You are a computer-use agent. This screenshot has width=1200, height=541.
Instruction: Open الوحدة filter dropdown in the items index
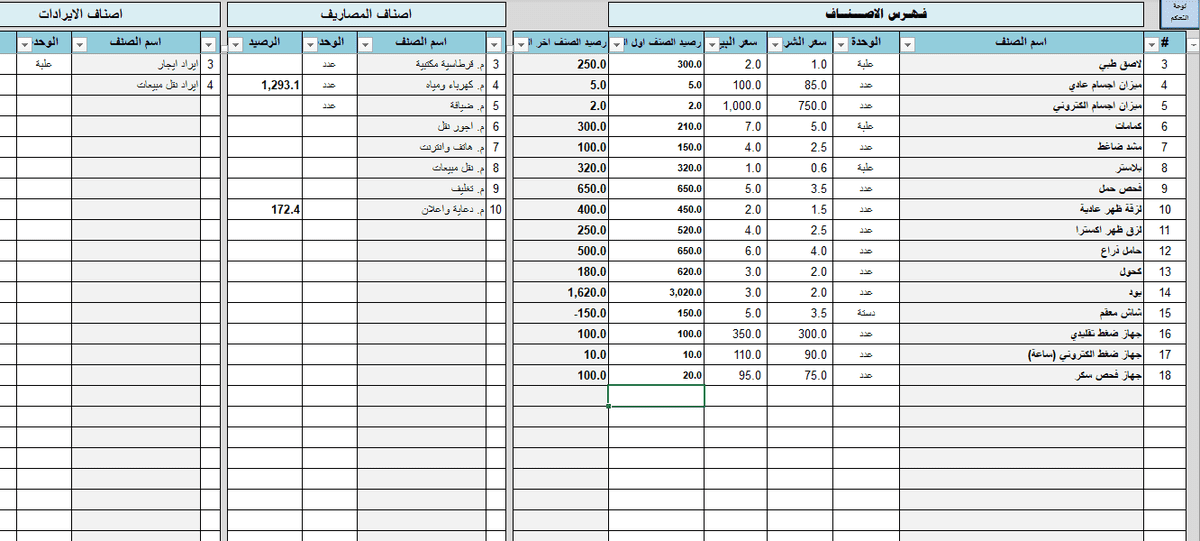(838, 43)
